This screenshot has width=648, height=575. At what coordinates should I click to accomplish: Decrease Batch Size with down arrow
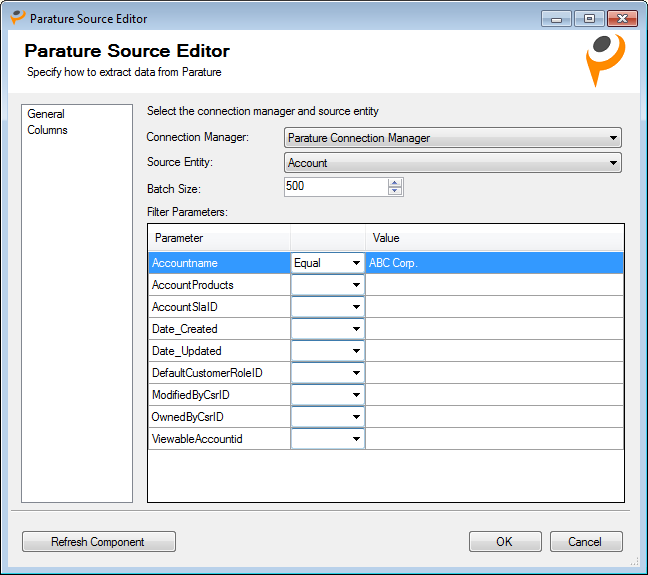(395, 191)
